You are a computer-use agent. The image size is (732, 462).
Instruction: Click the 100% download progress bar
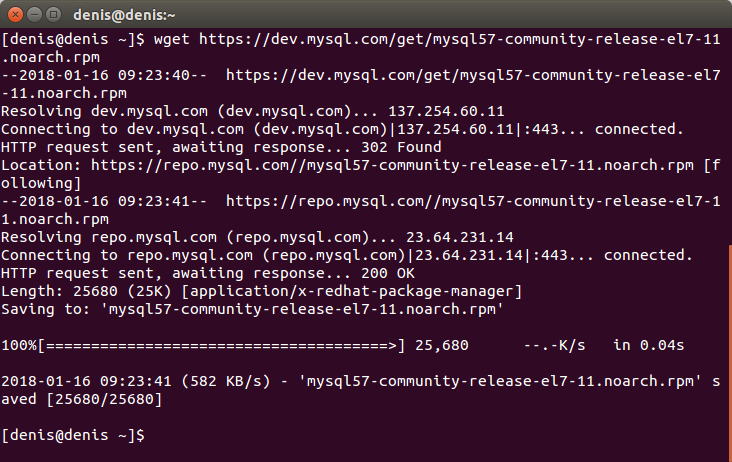(x=203, y=346)
